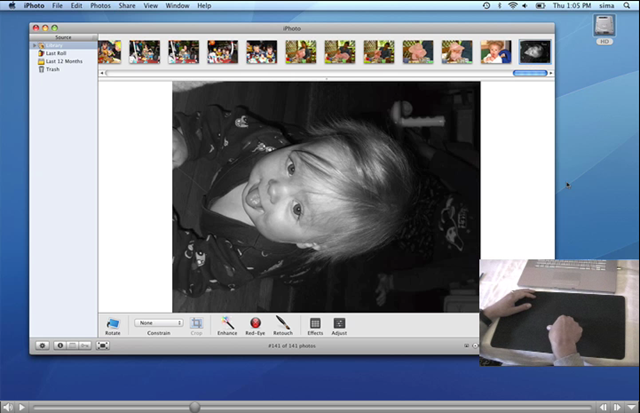The width and height of the screenshot is (640, 413).
Task: Activate the Red-Eye removal tool
Action: pyautogui.click(x=255, y=323)
